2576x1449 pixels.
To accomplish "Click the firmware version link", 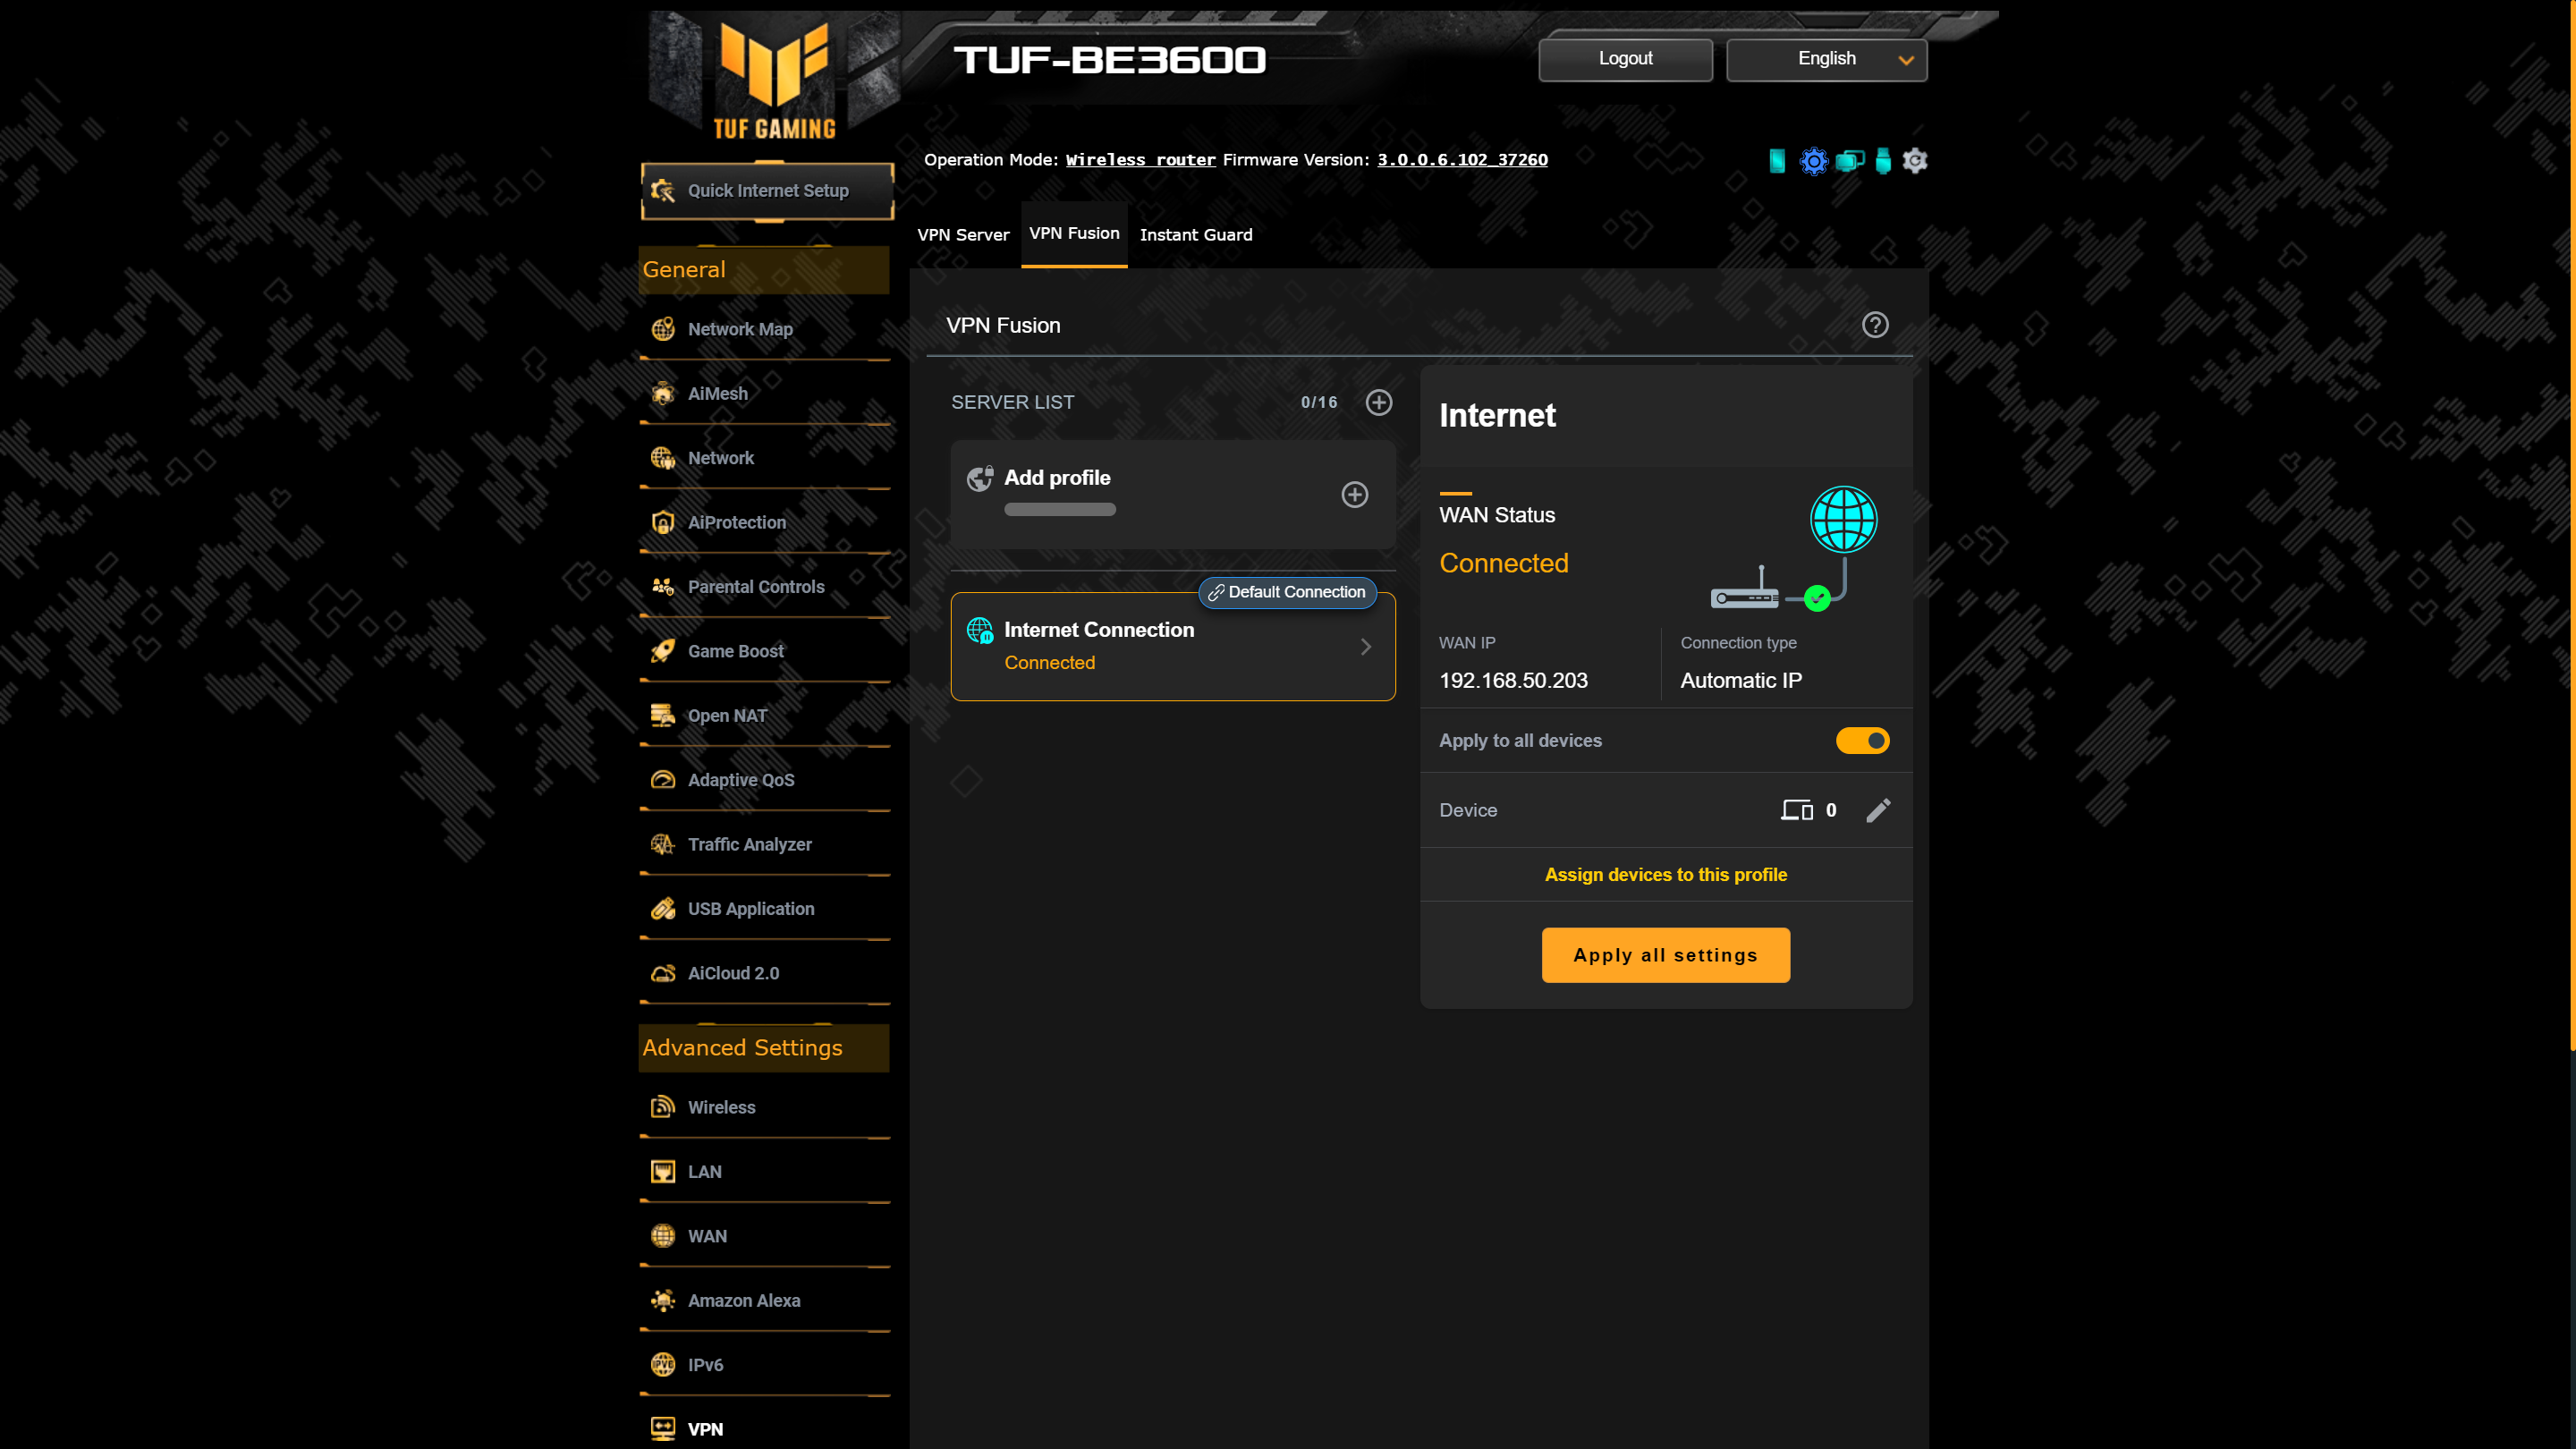I will 1462,160.
